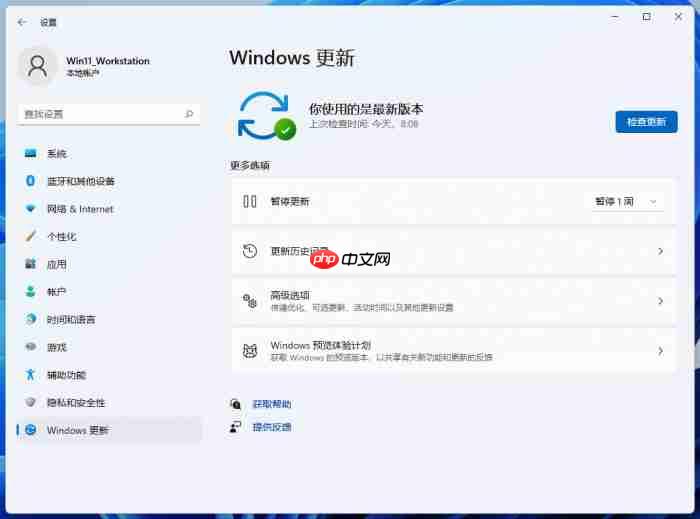Click the 本地帐户 label under username
The width and height of the screenshot is (700, 519).
(x=83, y=73)
